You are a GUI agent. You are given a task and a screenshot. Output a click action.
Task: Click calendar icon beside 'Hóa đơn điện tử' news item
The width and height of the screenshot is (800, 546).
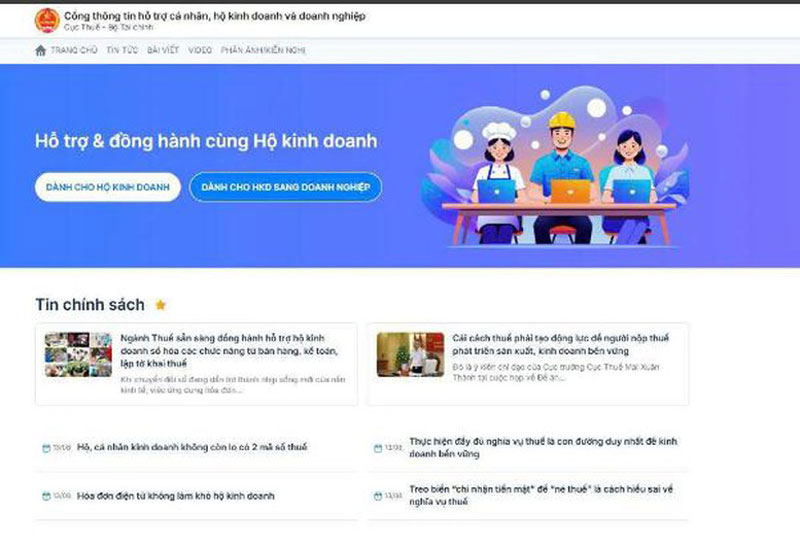[x=46, y=497]
